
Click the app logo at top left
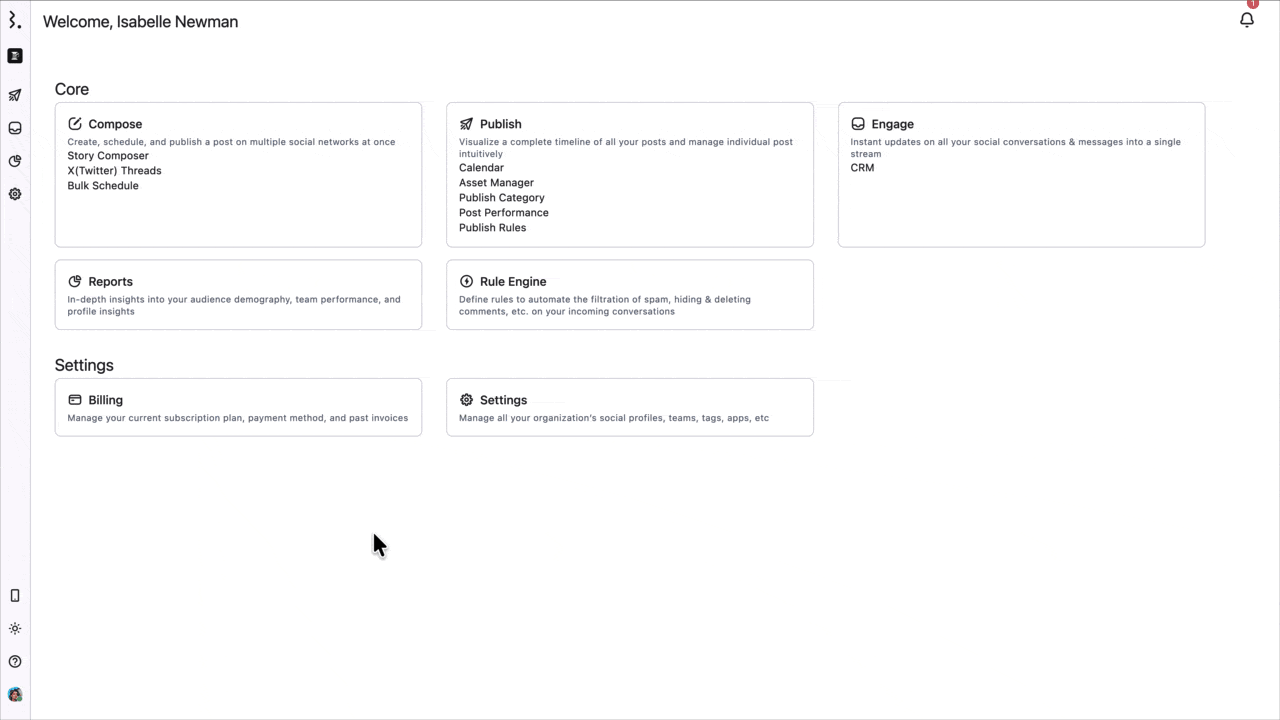click(14, 21)
